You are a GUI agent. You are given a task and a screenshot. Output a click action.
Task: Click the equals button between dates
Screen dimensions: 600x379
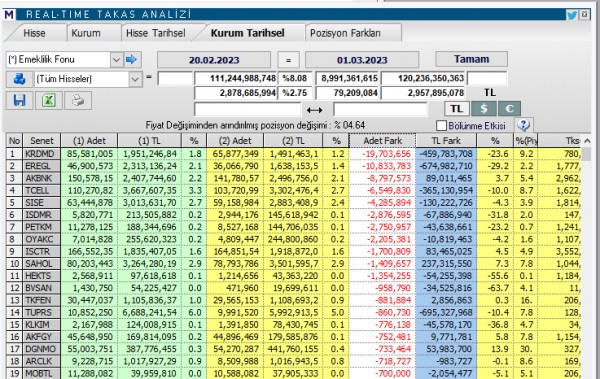(x=288, y=60)
